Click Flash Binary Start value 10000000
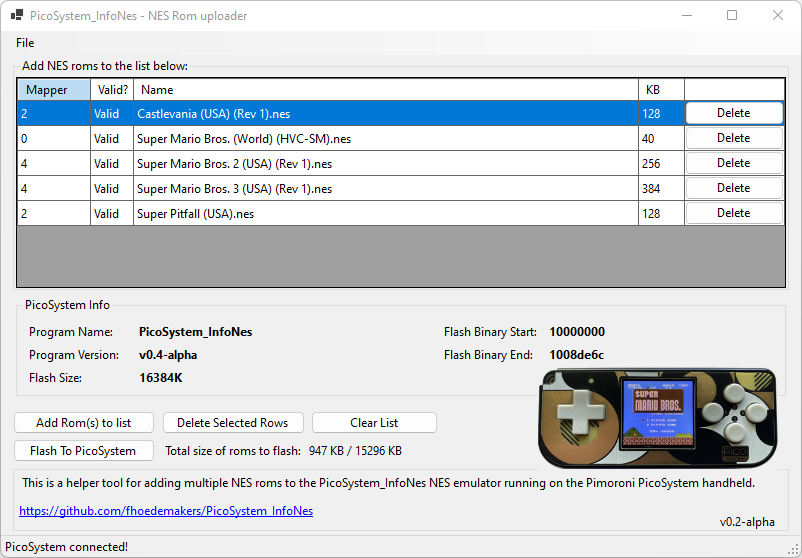Image resolution: width=802 pixels, height=558 pixels. [577, 332]
